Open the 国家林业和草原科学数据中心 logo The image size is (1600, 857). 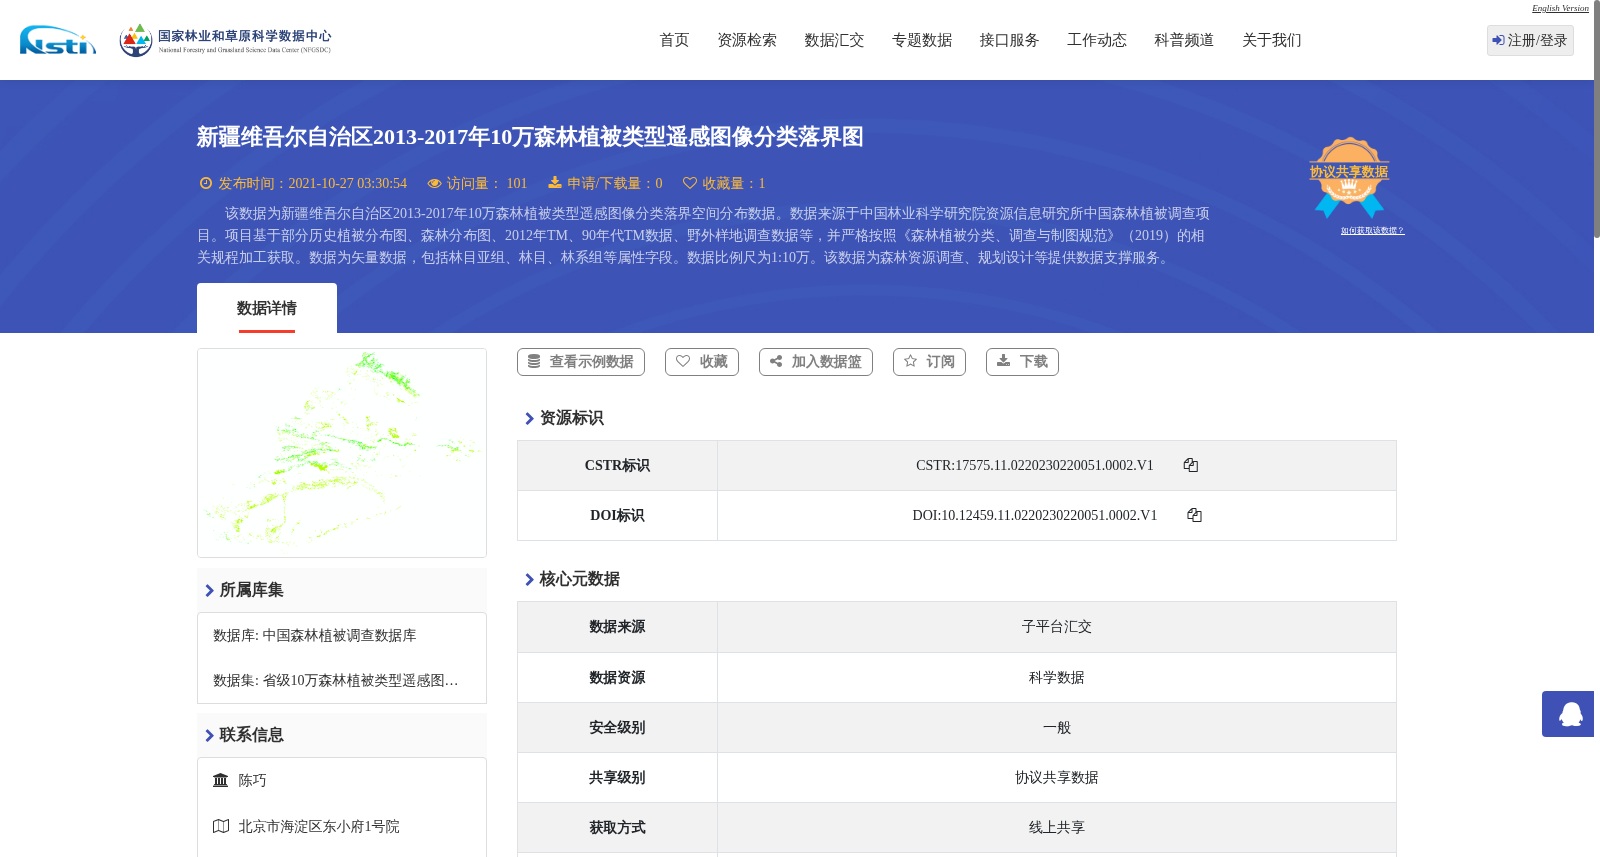tap(225, 40)
